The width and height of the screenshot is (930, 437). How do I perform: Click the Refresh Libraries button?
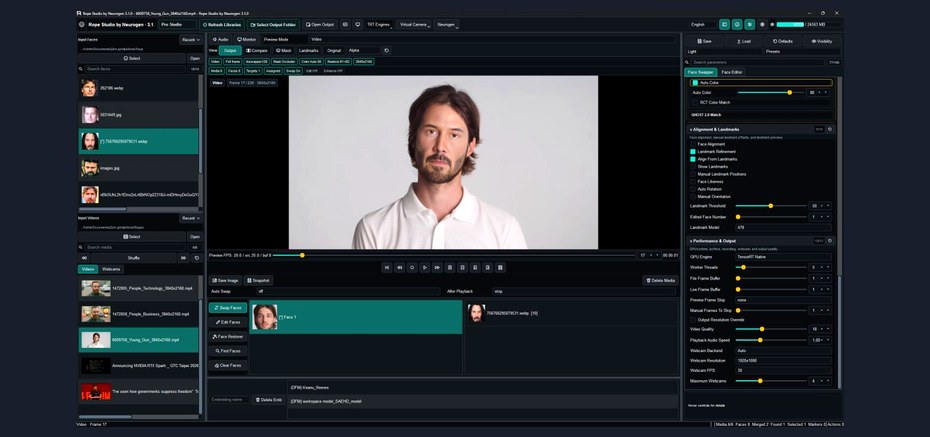222,25
